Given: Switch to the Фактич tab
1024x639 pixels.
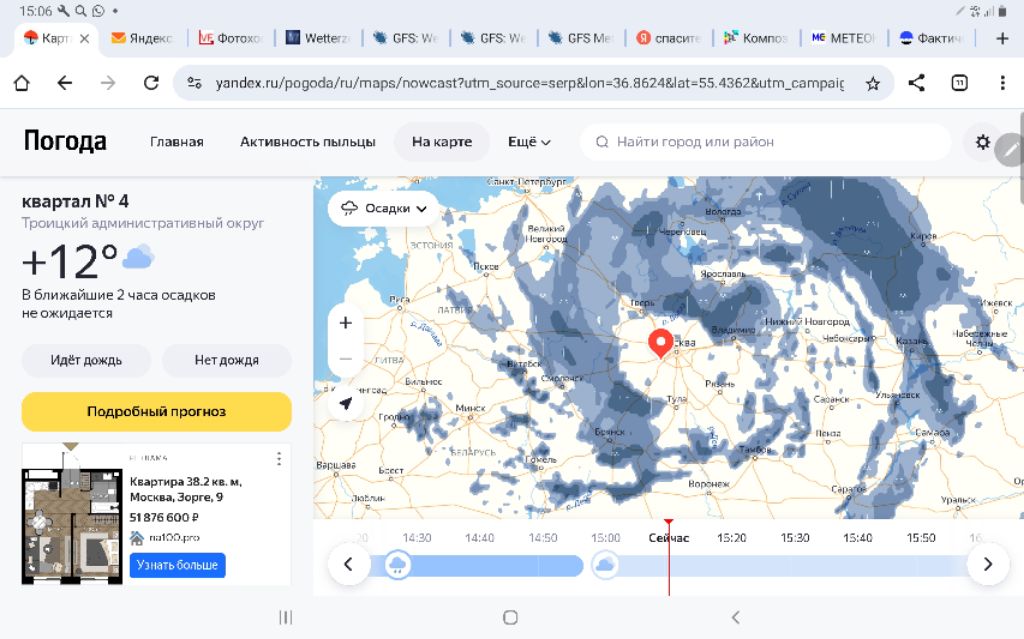Looking at the screenshot, I should click(x=930, y=39).
